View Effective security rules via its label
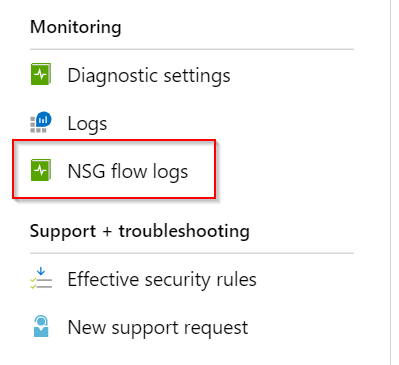The height and width of the screenshot is (365, 399). tap(162, 279)
